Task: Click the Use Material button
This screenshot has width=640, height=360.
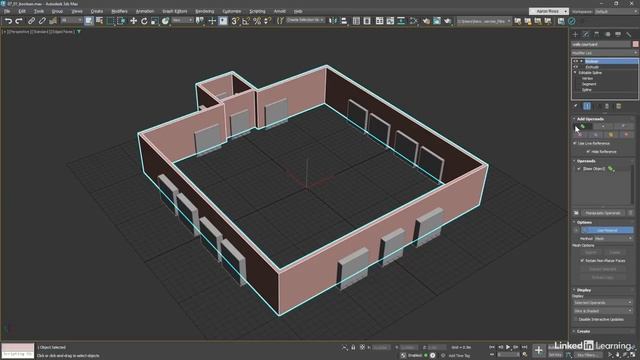Action: point(607,230)
